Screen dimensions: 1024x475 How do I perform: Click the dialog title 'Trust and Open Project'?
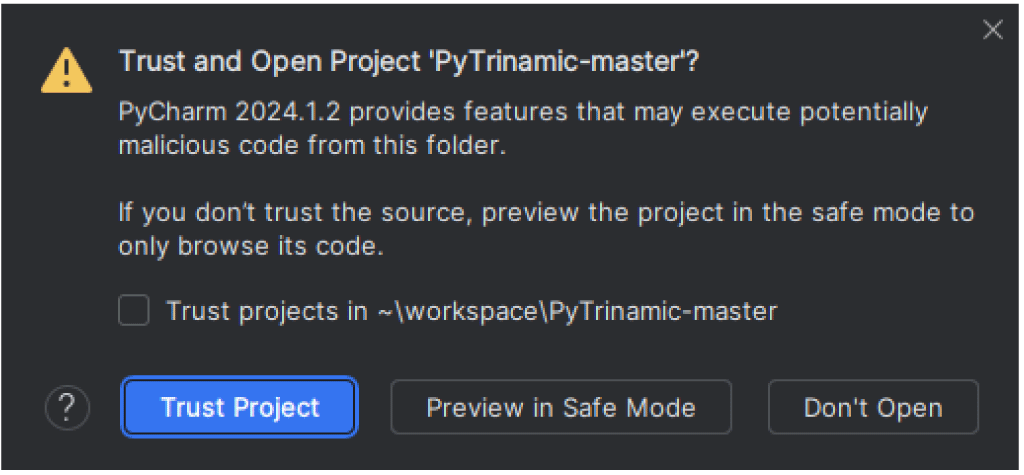point(409,63)
